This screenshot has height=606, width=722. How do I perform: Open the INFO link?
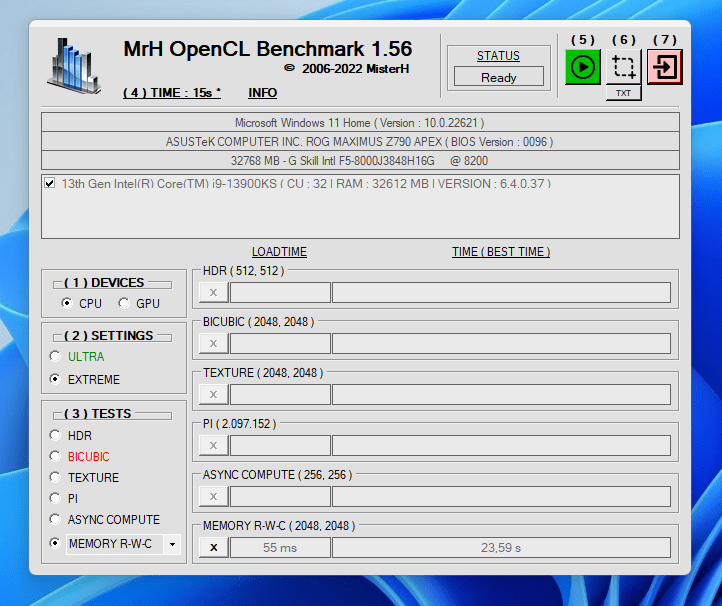point(262,93)
